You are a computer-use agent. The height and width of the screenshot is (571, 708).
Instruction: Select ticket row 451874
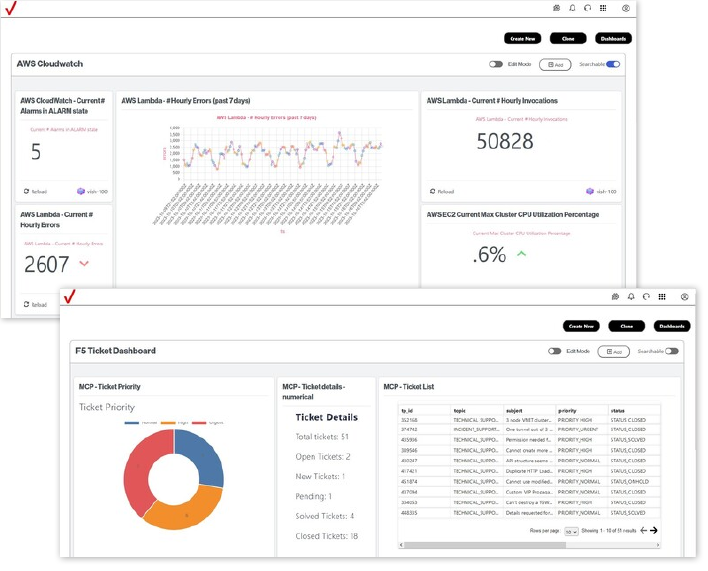pos(529,482)
